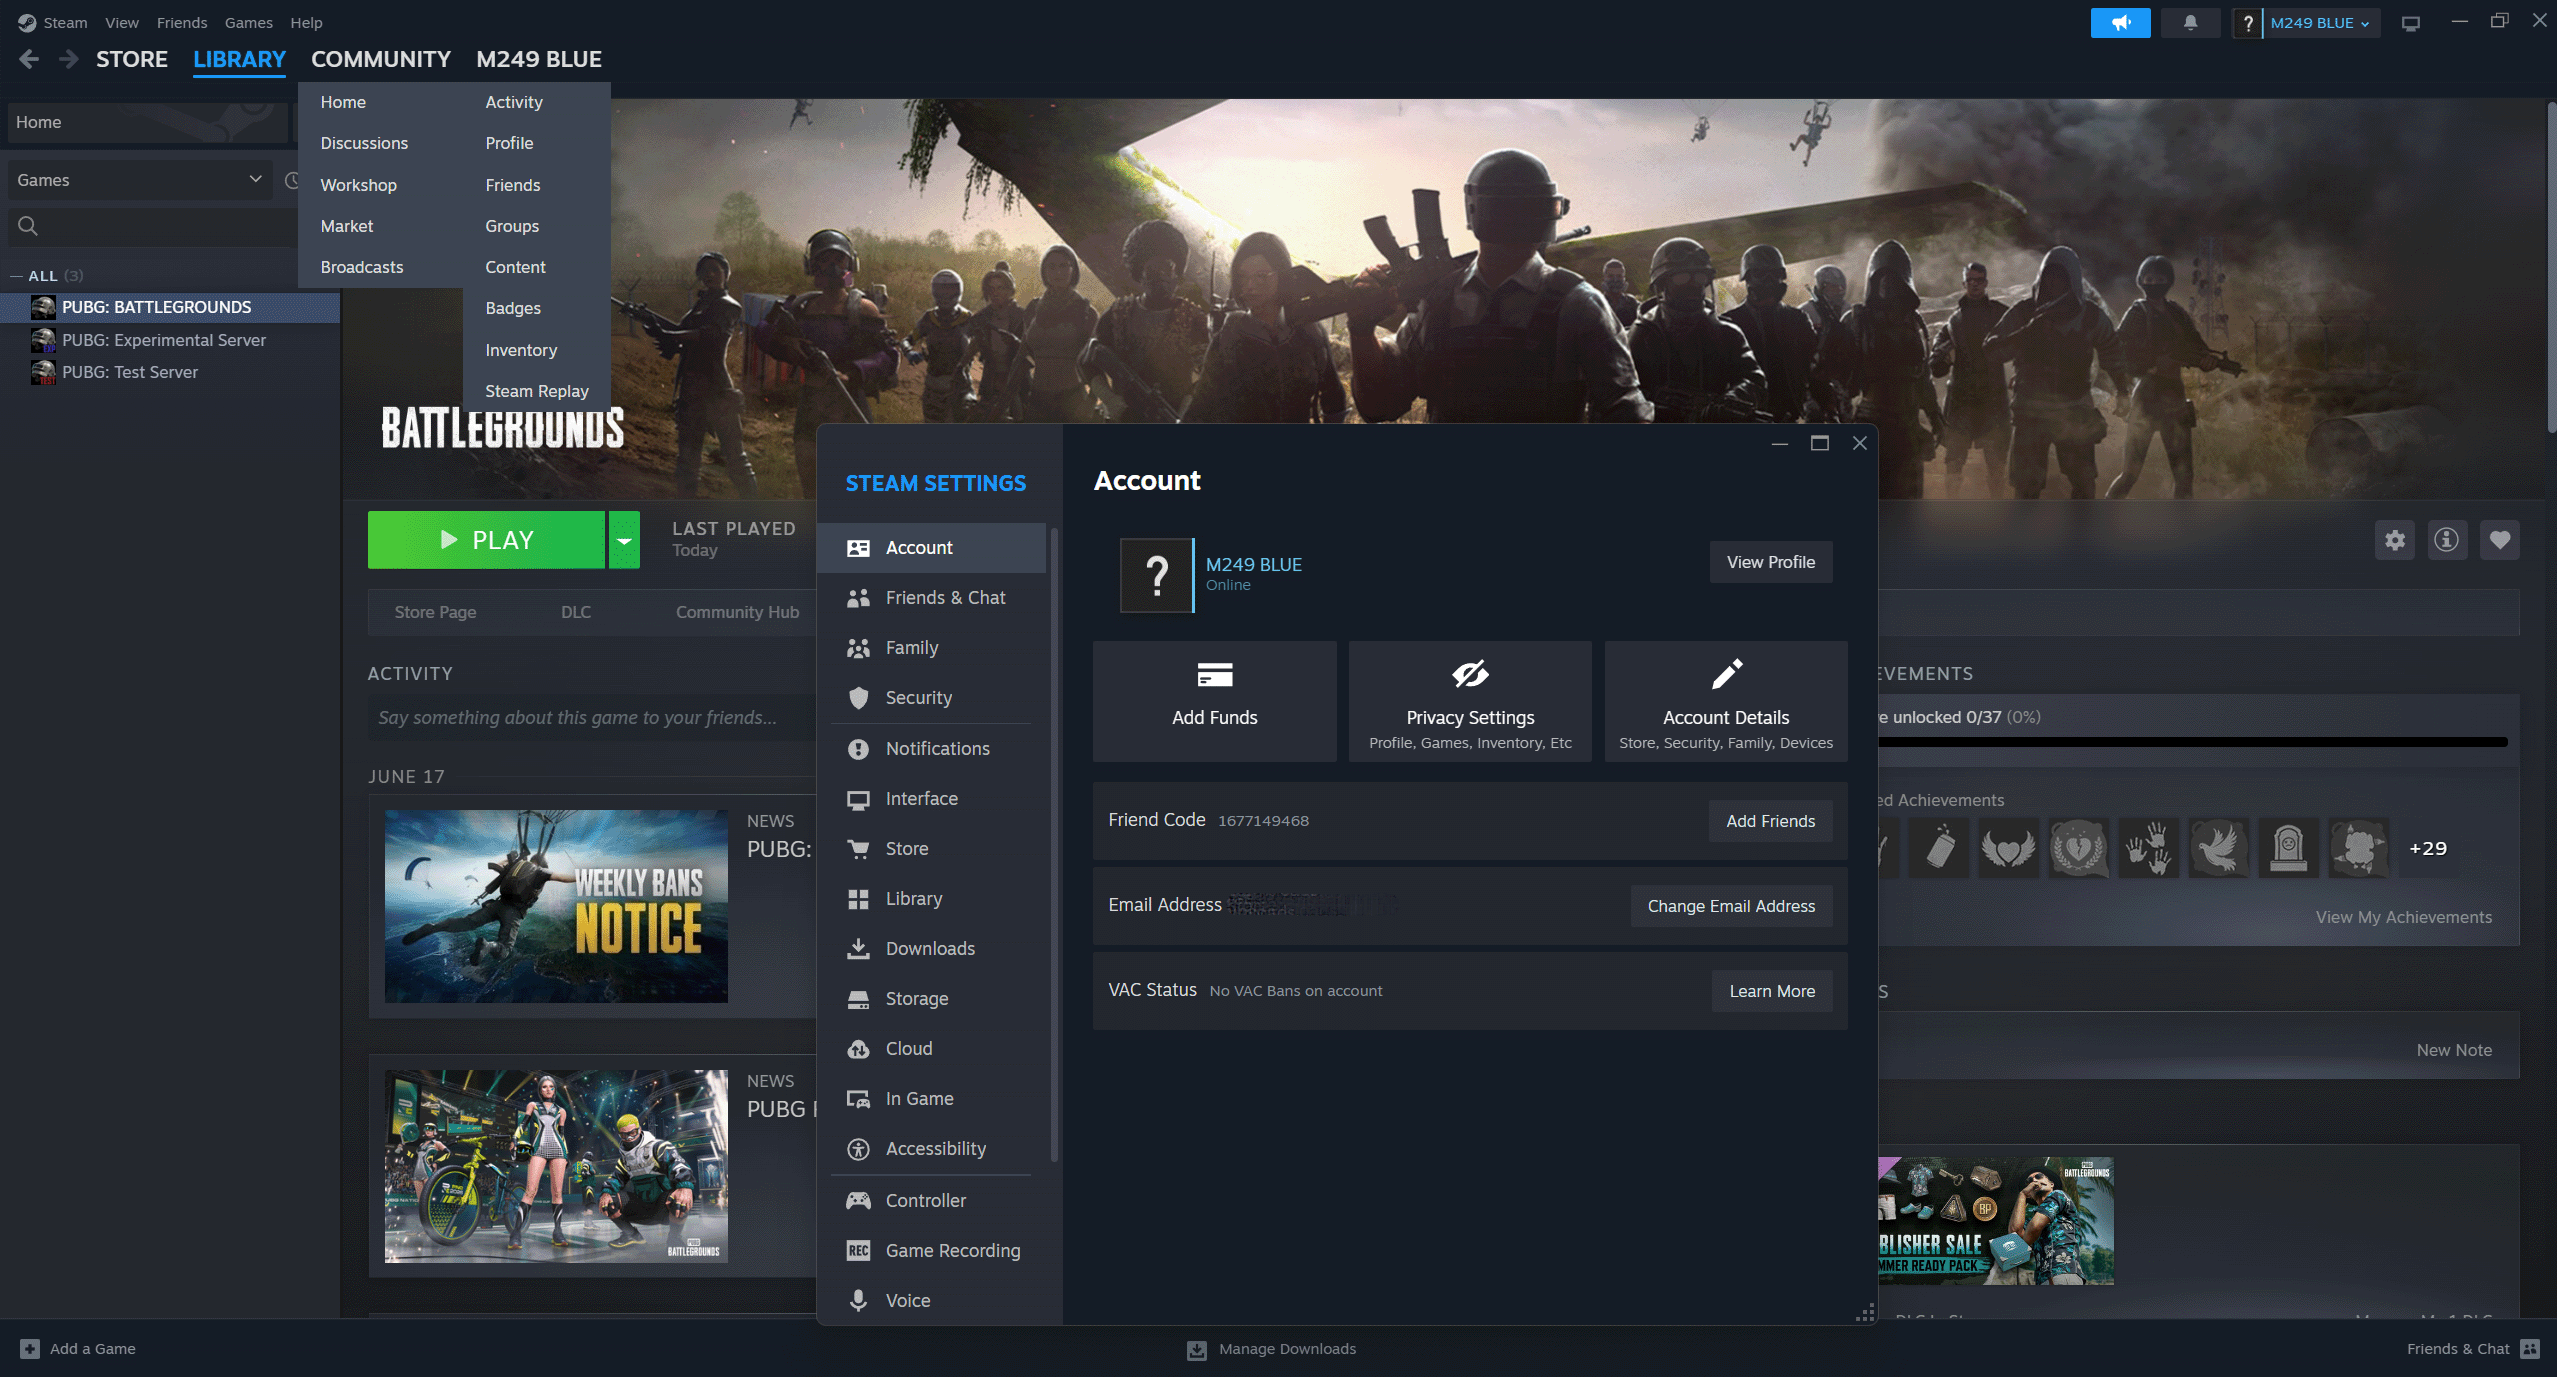Click the Add Friends button
The width and height of the screenshot is (2557, 1377).
[x=1771, y=821]
